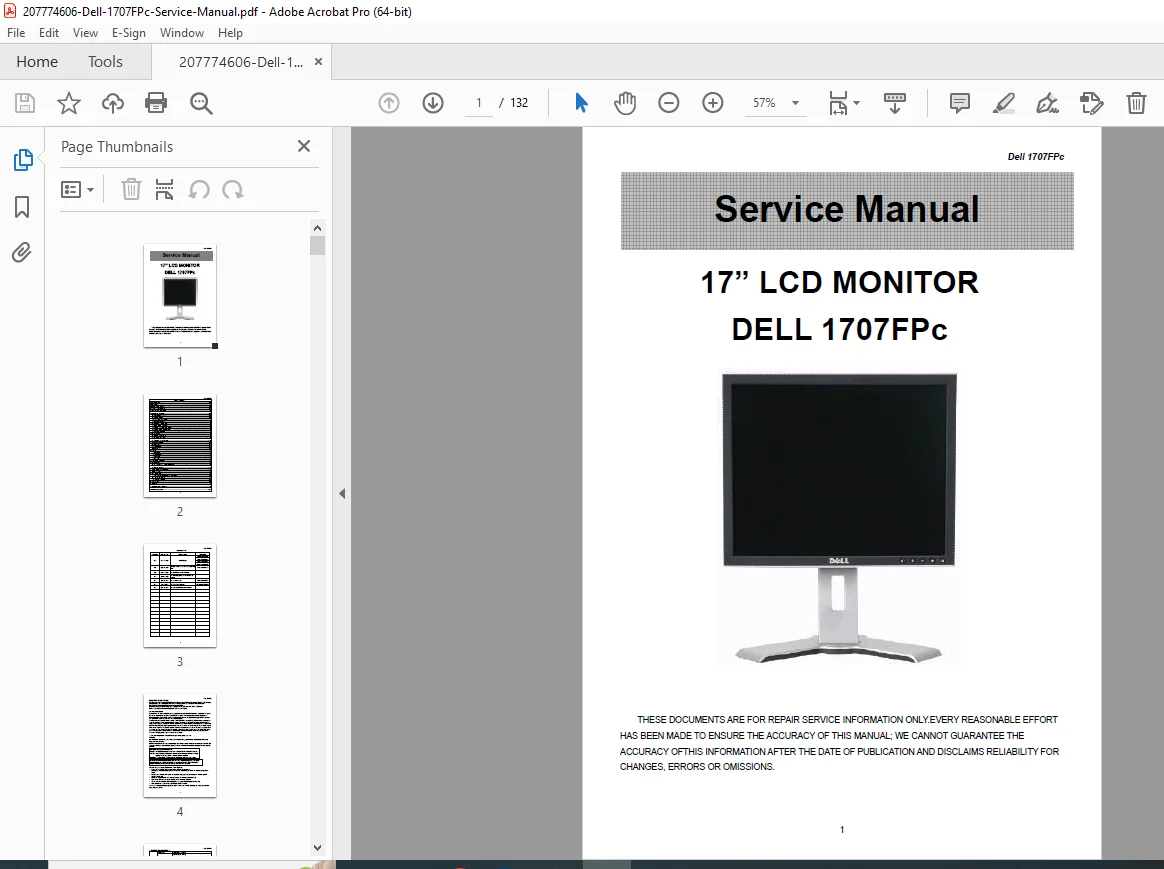Open the zoom percentage dropdown
1164x869 pixels.
(796, 103)
